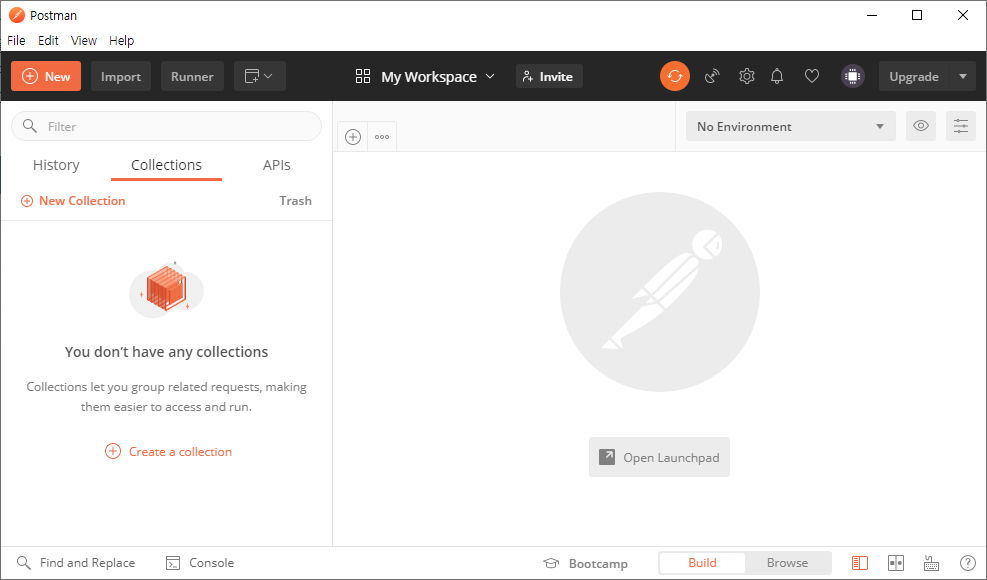Open the Help menu
Screen dimensions: 987x580
point(121,40)
